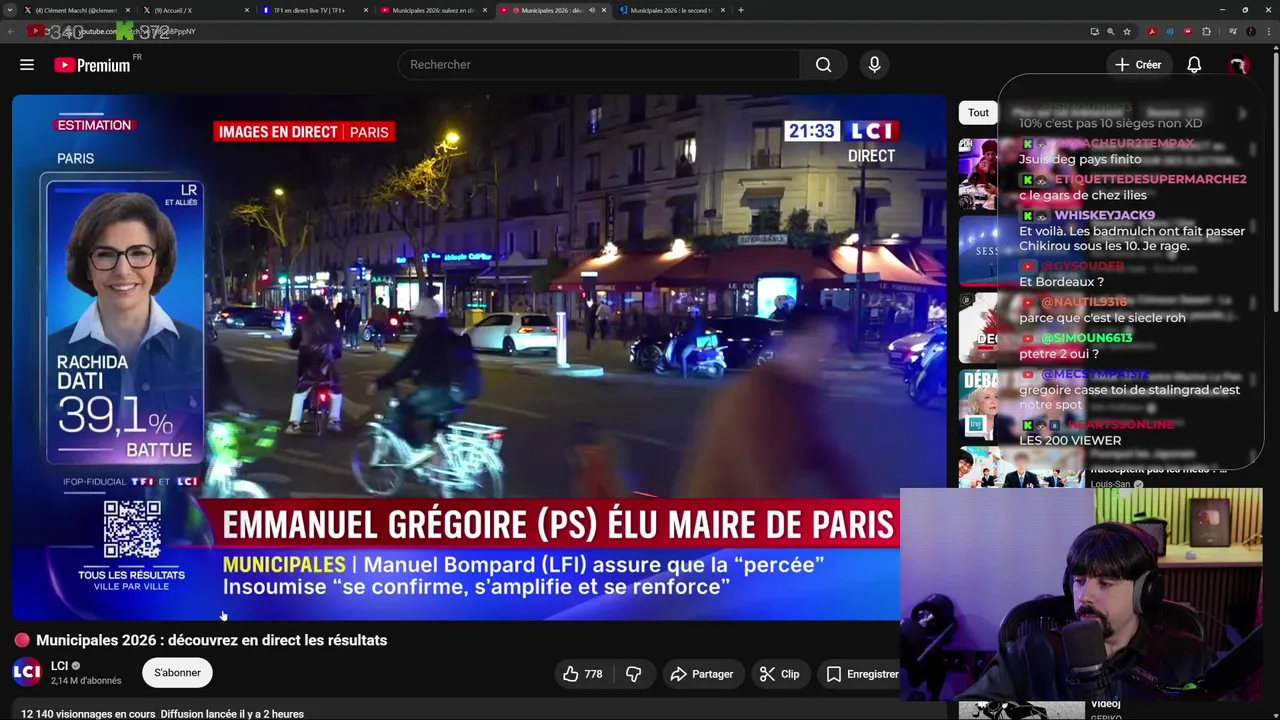
Task: Bookmark page with star icon
Action: pos(1127,31)
